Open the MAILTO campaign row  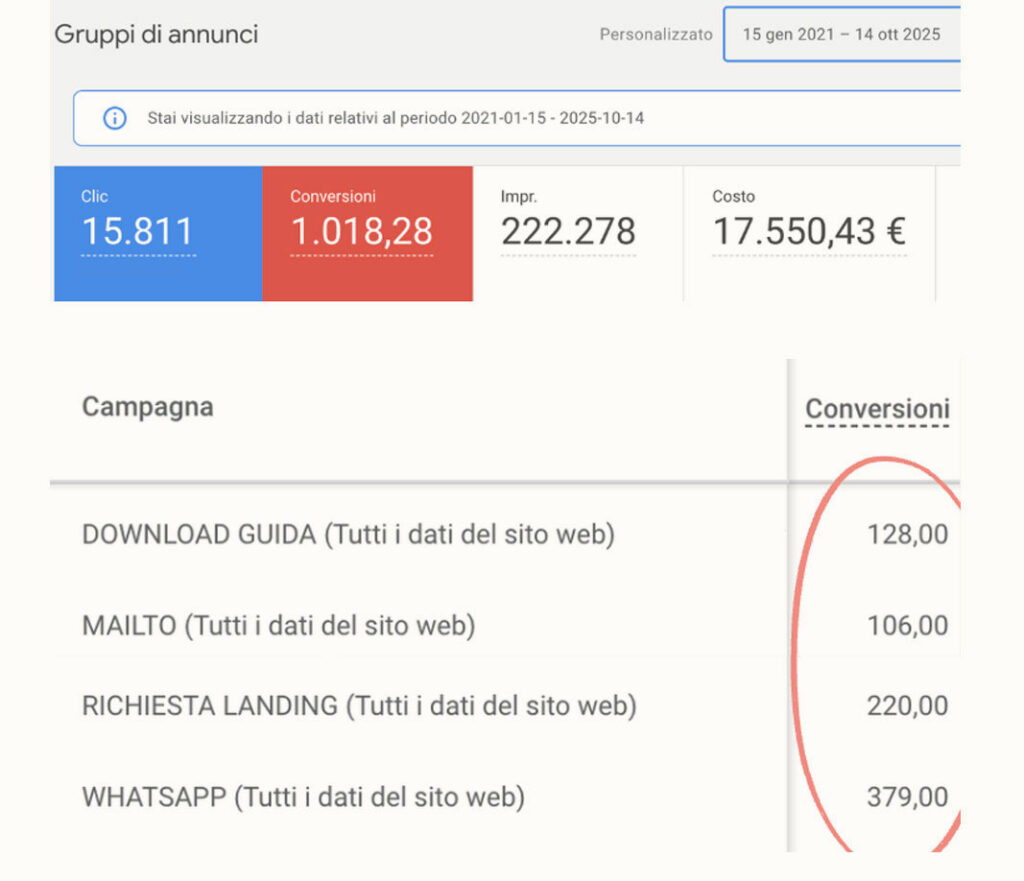click(x=278, y=626)
